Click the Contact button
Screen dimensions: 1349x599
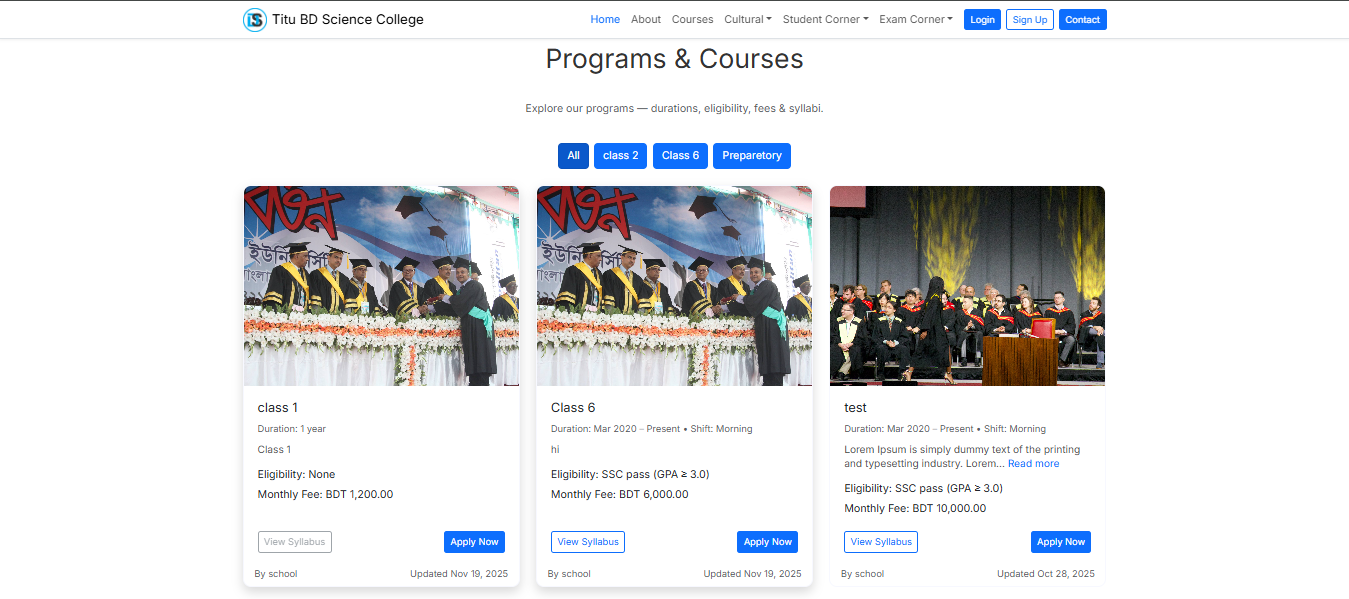(x=1082, y=20)
